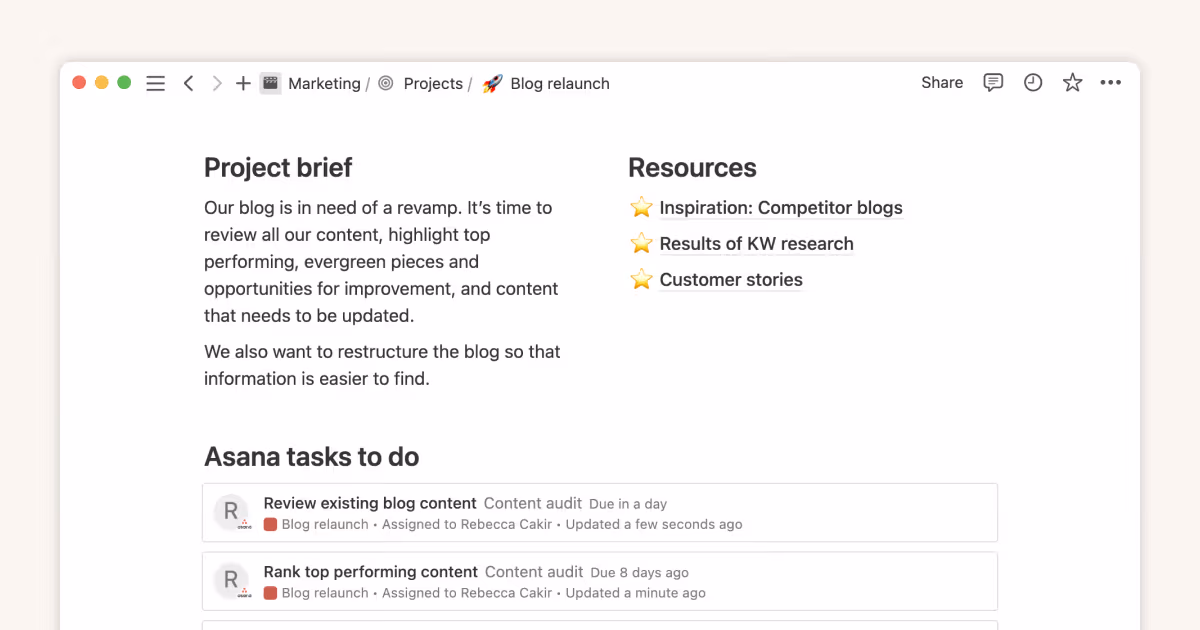
Task: Click the Share button
Action: click(941, 82)
